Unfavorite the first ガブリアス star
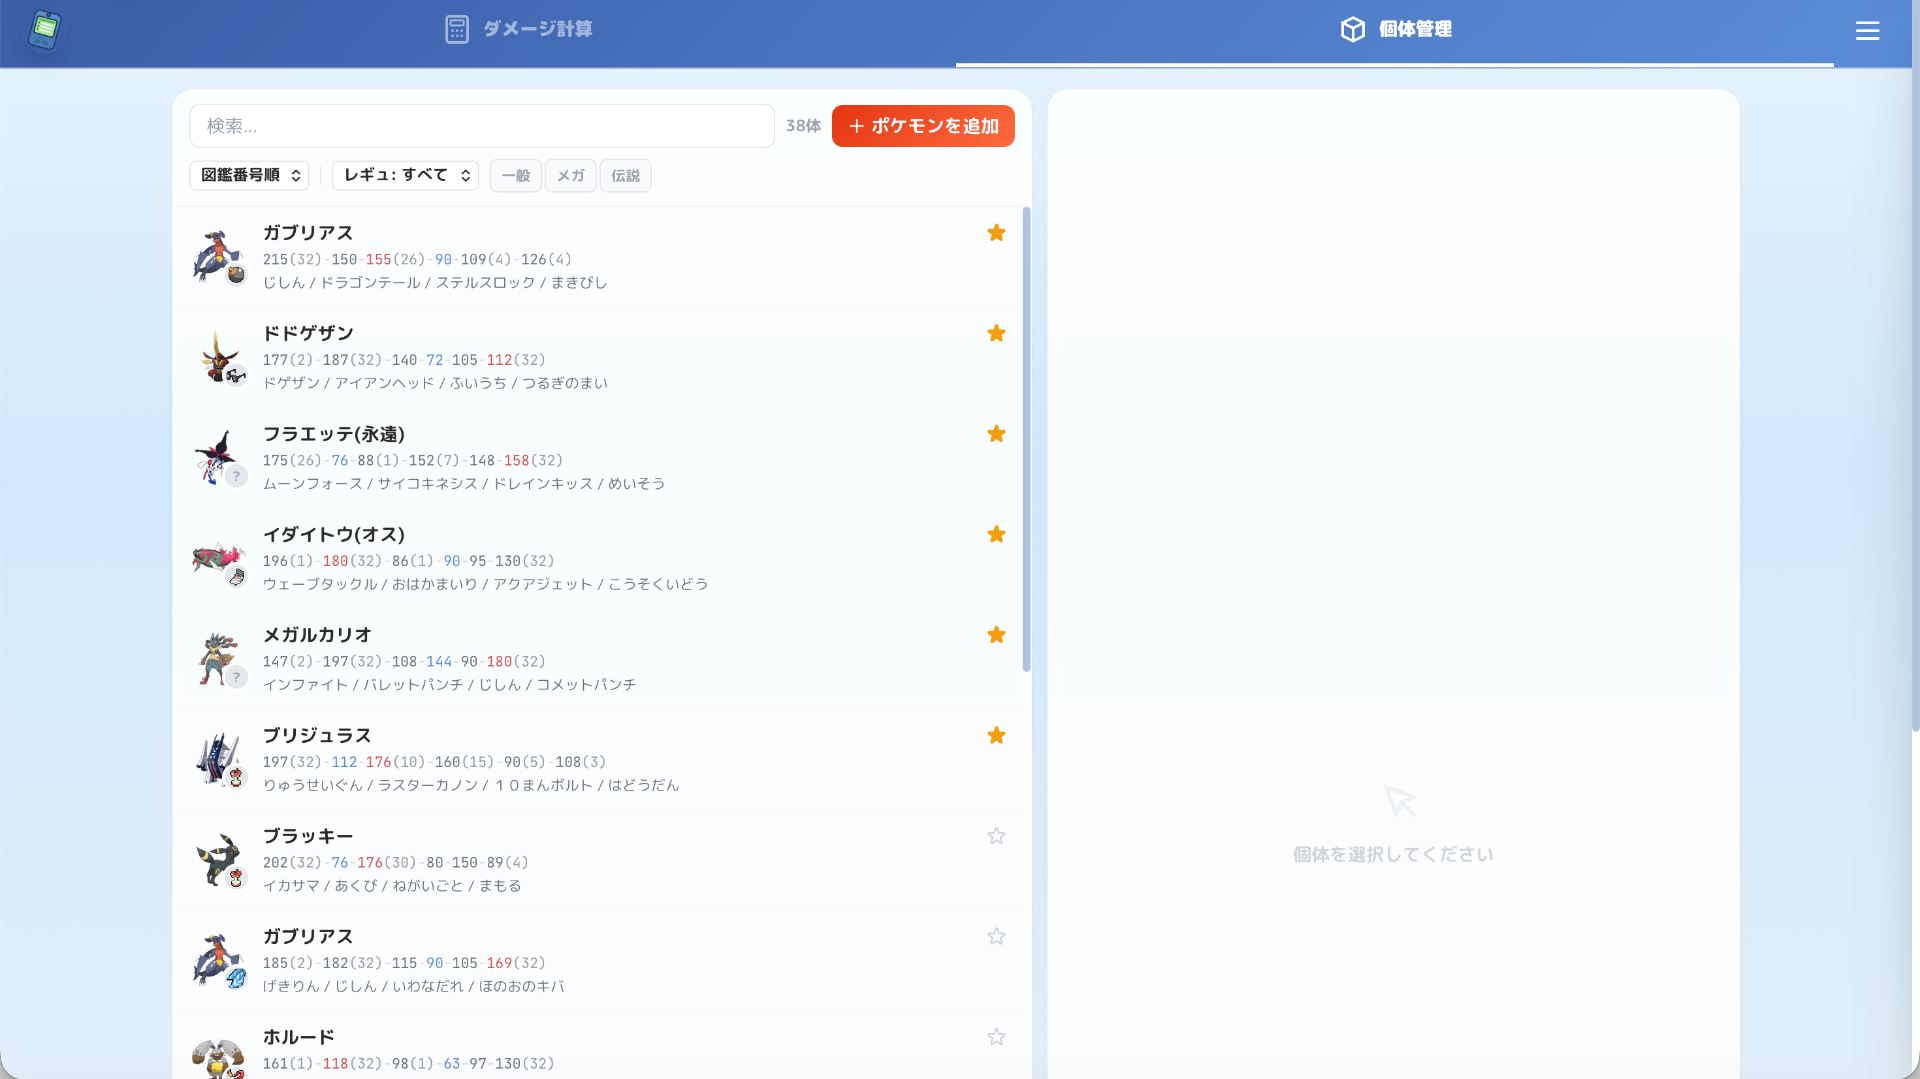The height and width of the screenshot is (1079, 1920). [x=996, y=232]
